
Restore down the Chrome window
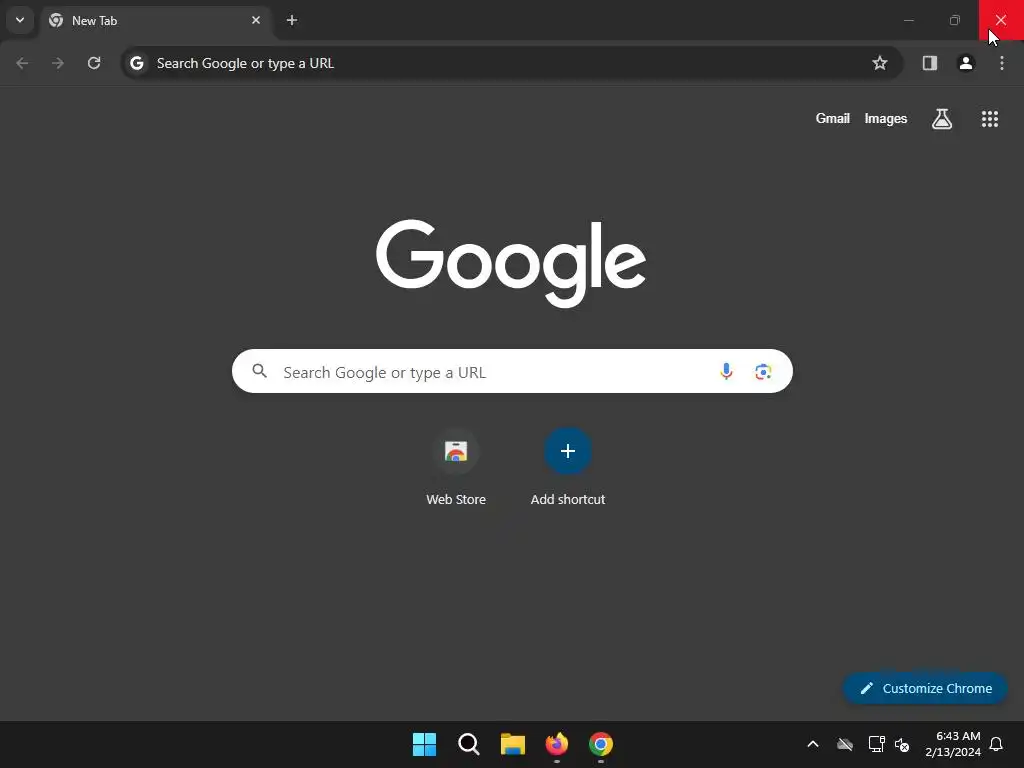pos(955,20)
